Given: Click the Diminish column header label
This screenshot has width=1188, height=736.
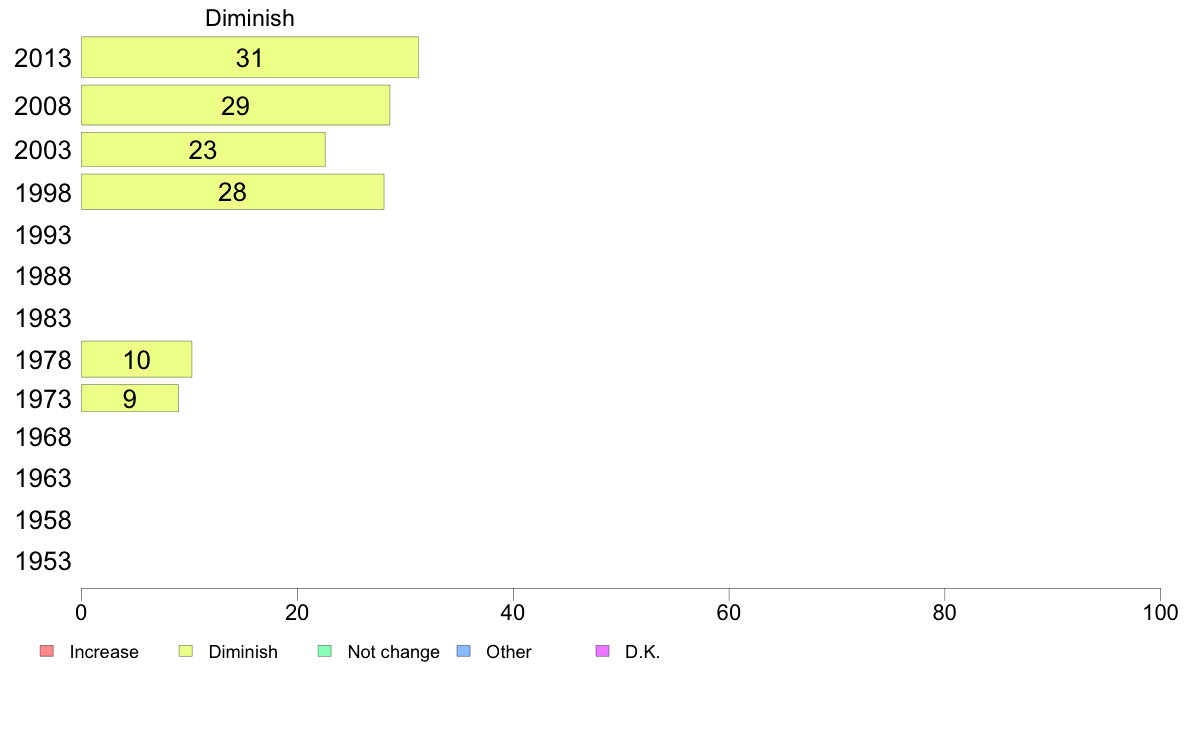Looking at the screenshot, I should [250, 17].
